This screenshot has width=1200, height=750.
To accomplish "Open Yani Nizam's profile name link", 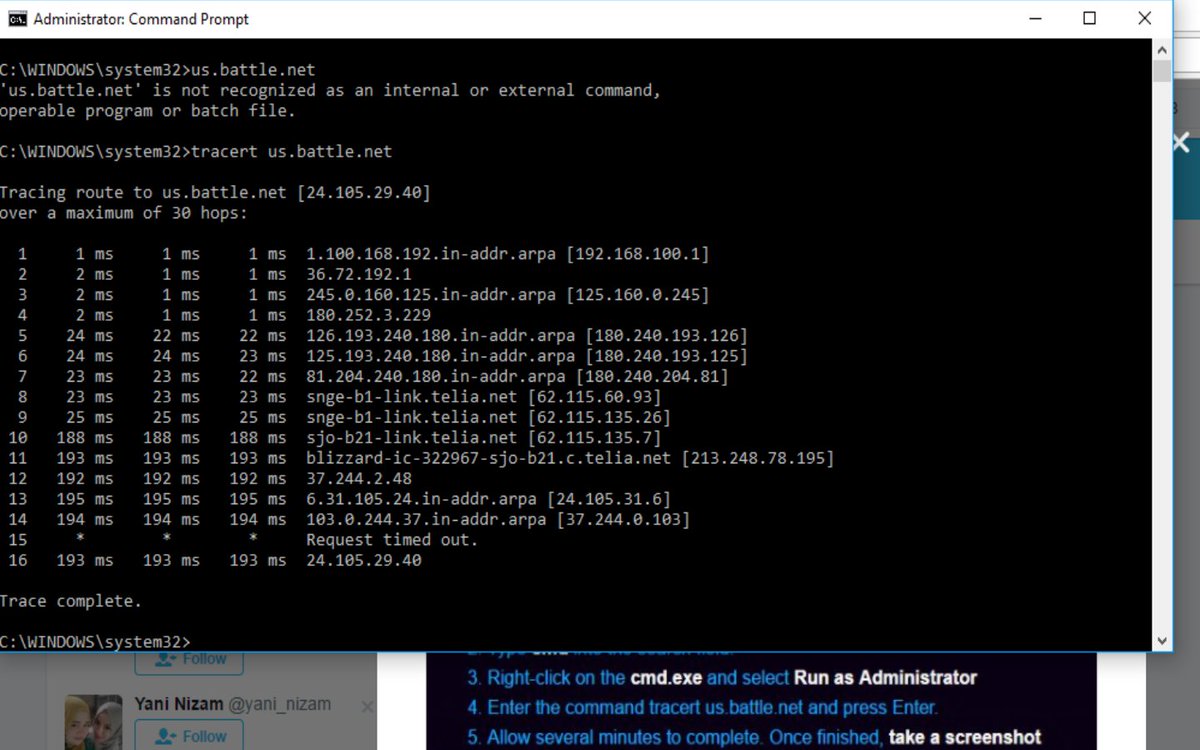I will click(179, 704).
